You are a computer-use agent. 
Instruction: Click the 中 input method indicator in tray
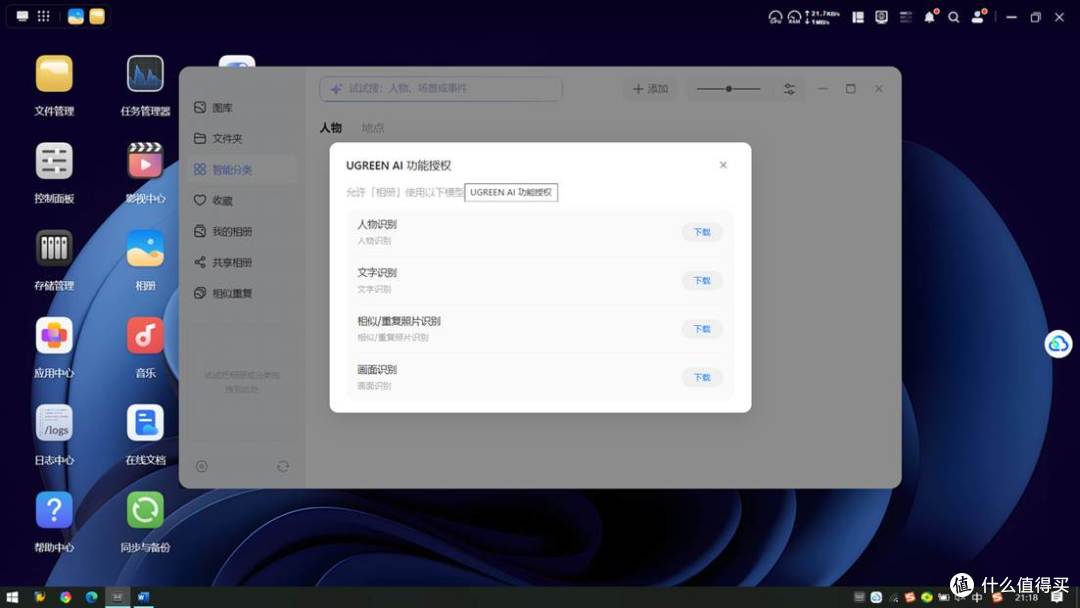coord(977,598)
